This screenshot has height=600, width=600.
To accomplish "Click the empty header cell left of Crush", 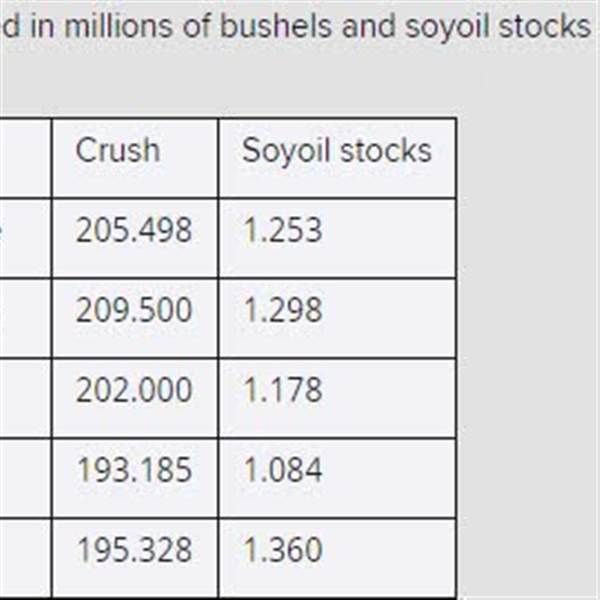I will [x=25, y=158].
